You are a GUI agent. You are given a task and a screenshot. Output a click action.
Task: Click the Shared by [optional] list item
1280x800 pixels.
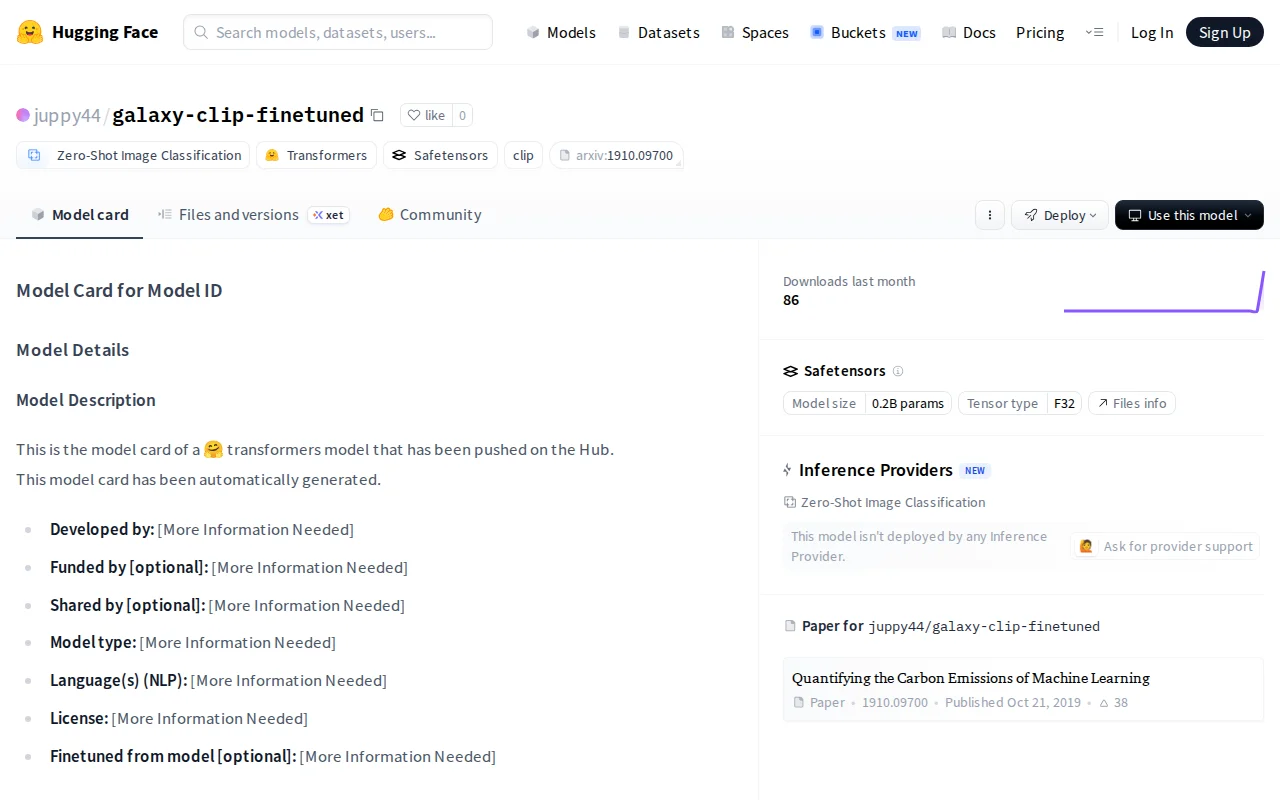click(x=227, y=605)
